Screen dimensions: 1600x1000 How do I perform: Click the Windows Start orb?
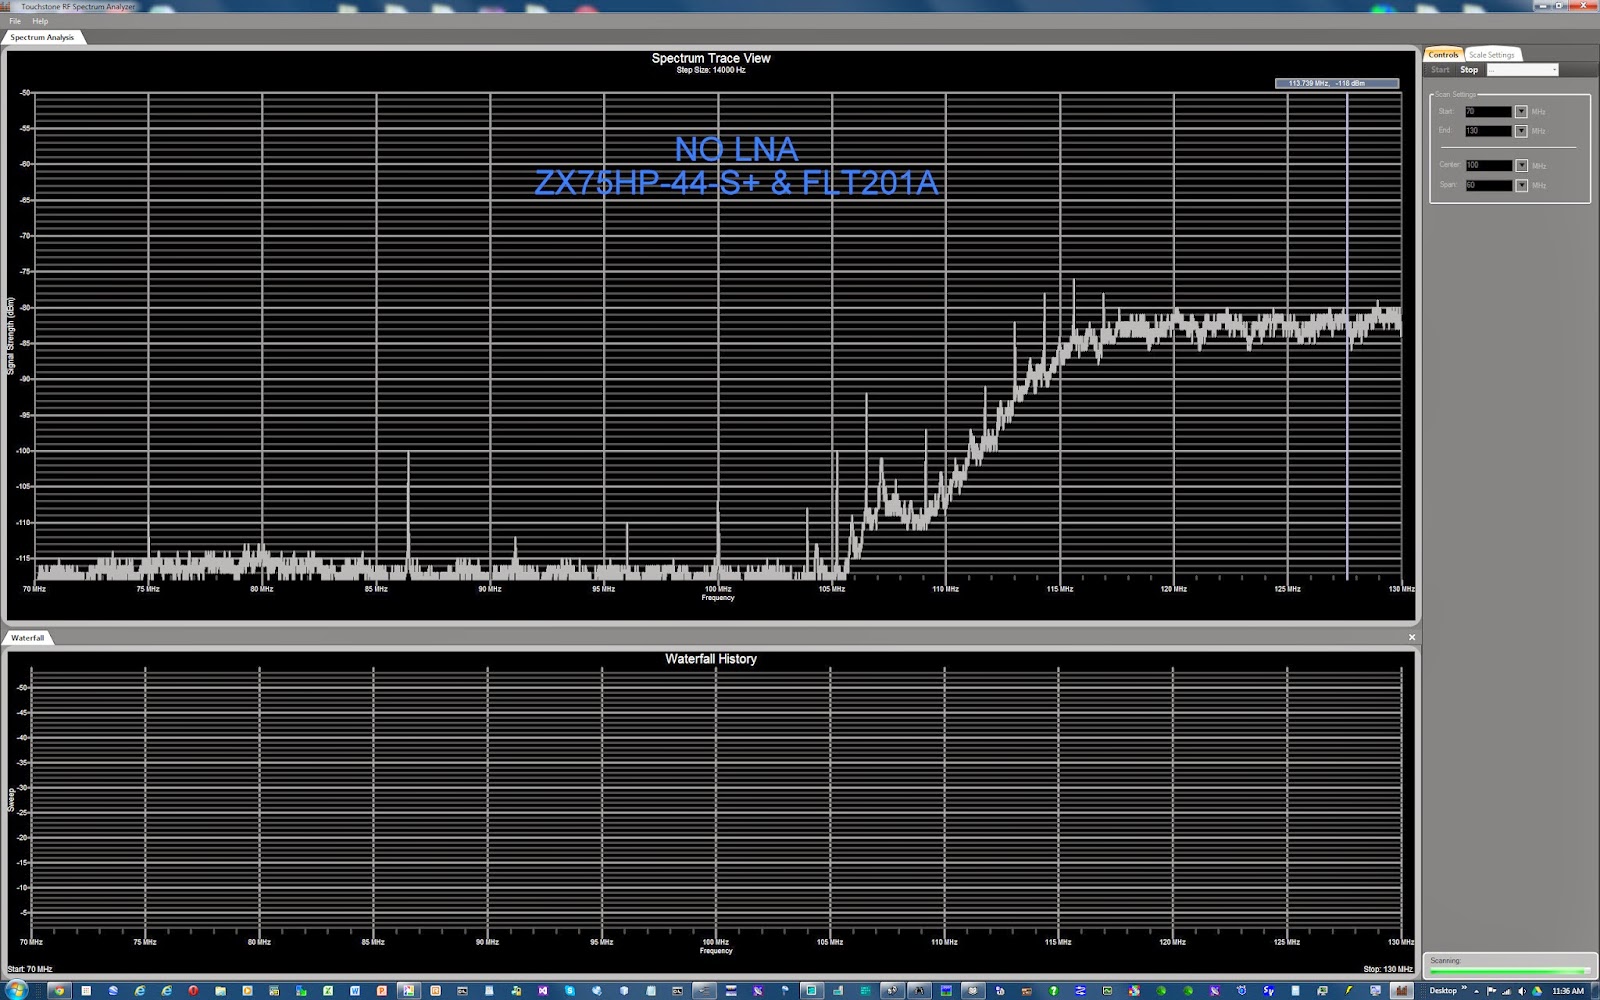click(x=15, y=991)
